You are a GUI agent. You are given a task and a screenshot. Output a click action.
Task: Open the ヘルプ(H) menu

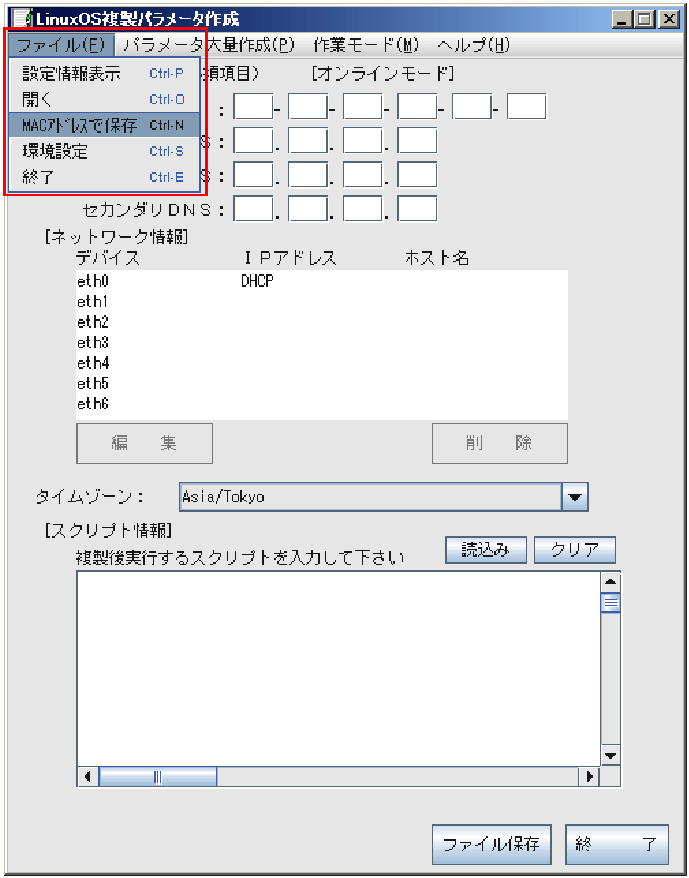tap(473, 45)
